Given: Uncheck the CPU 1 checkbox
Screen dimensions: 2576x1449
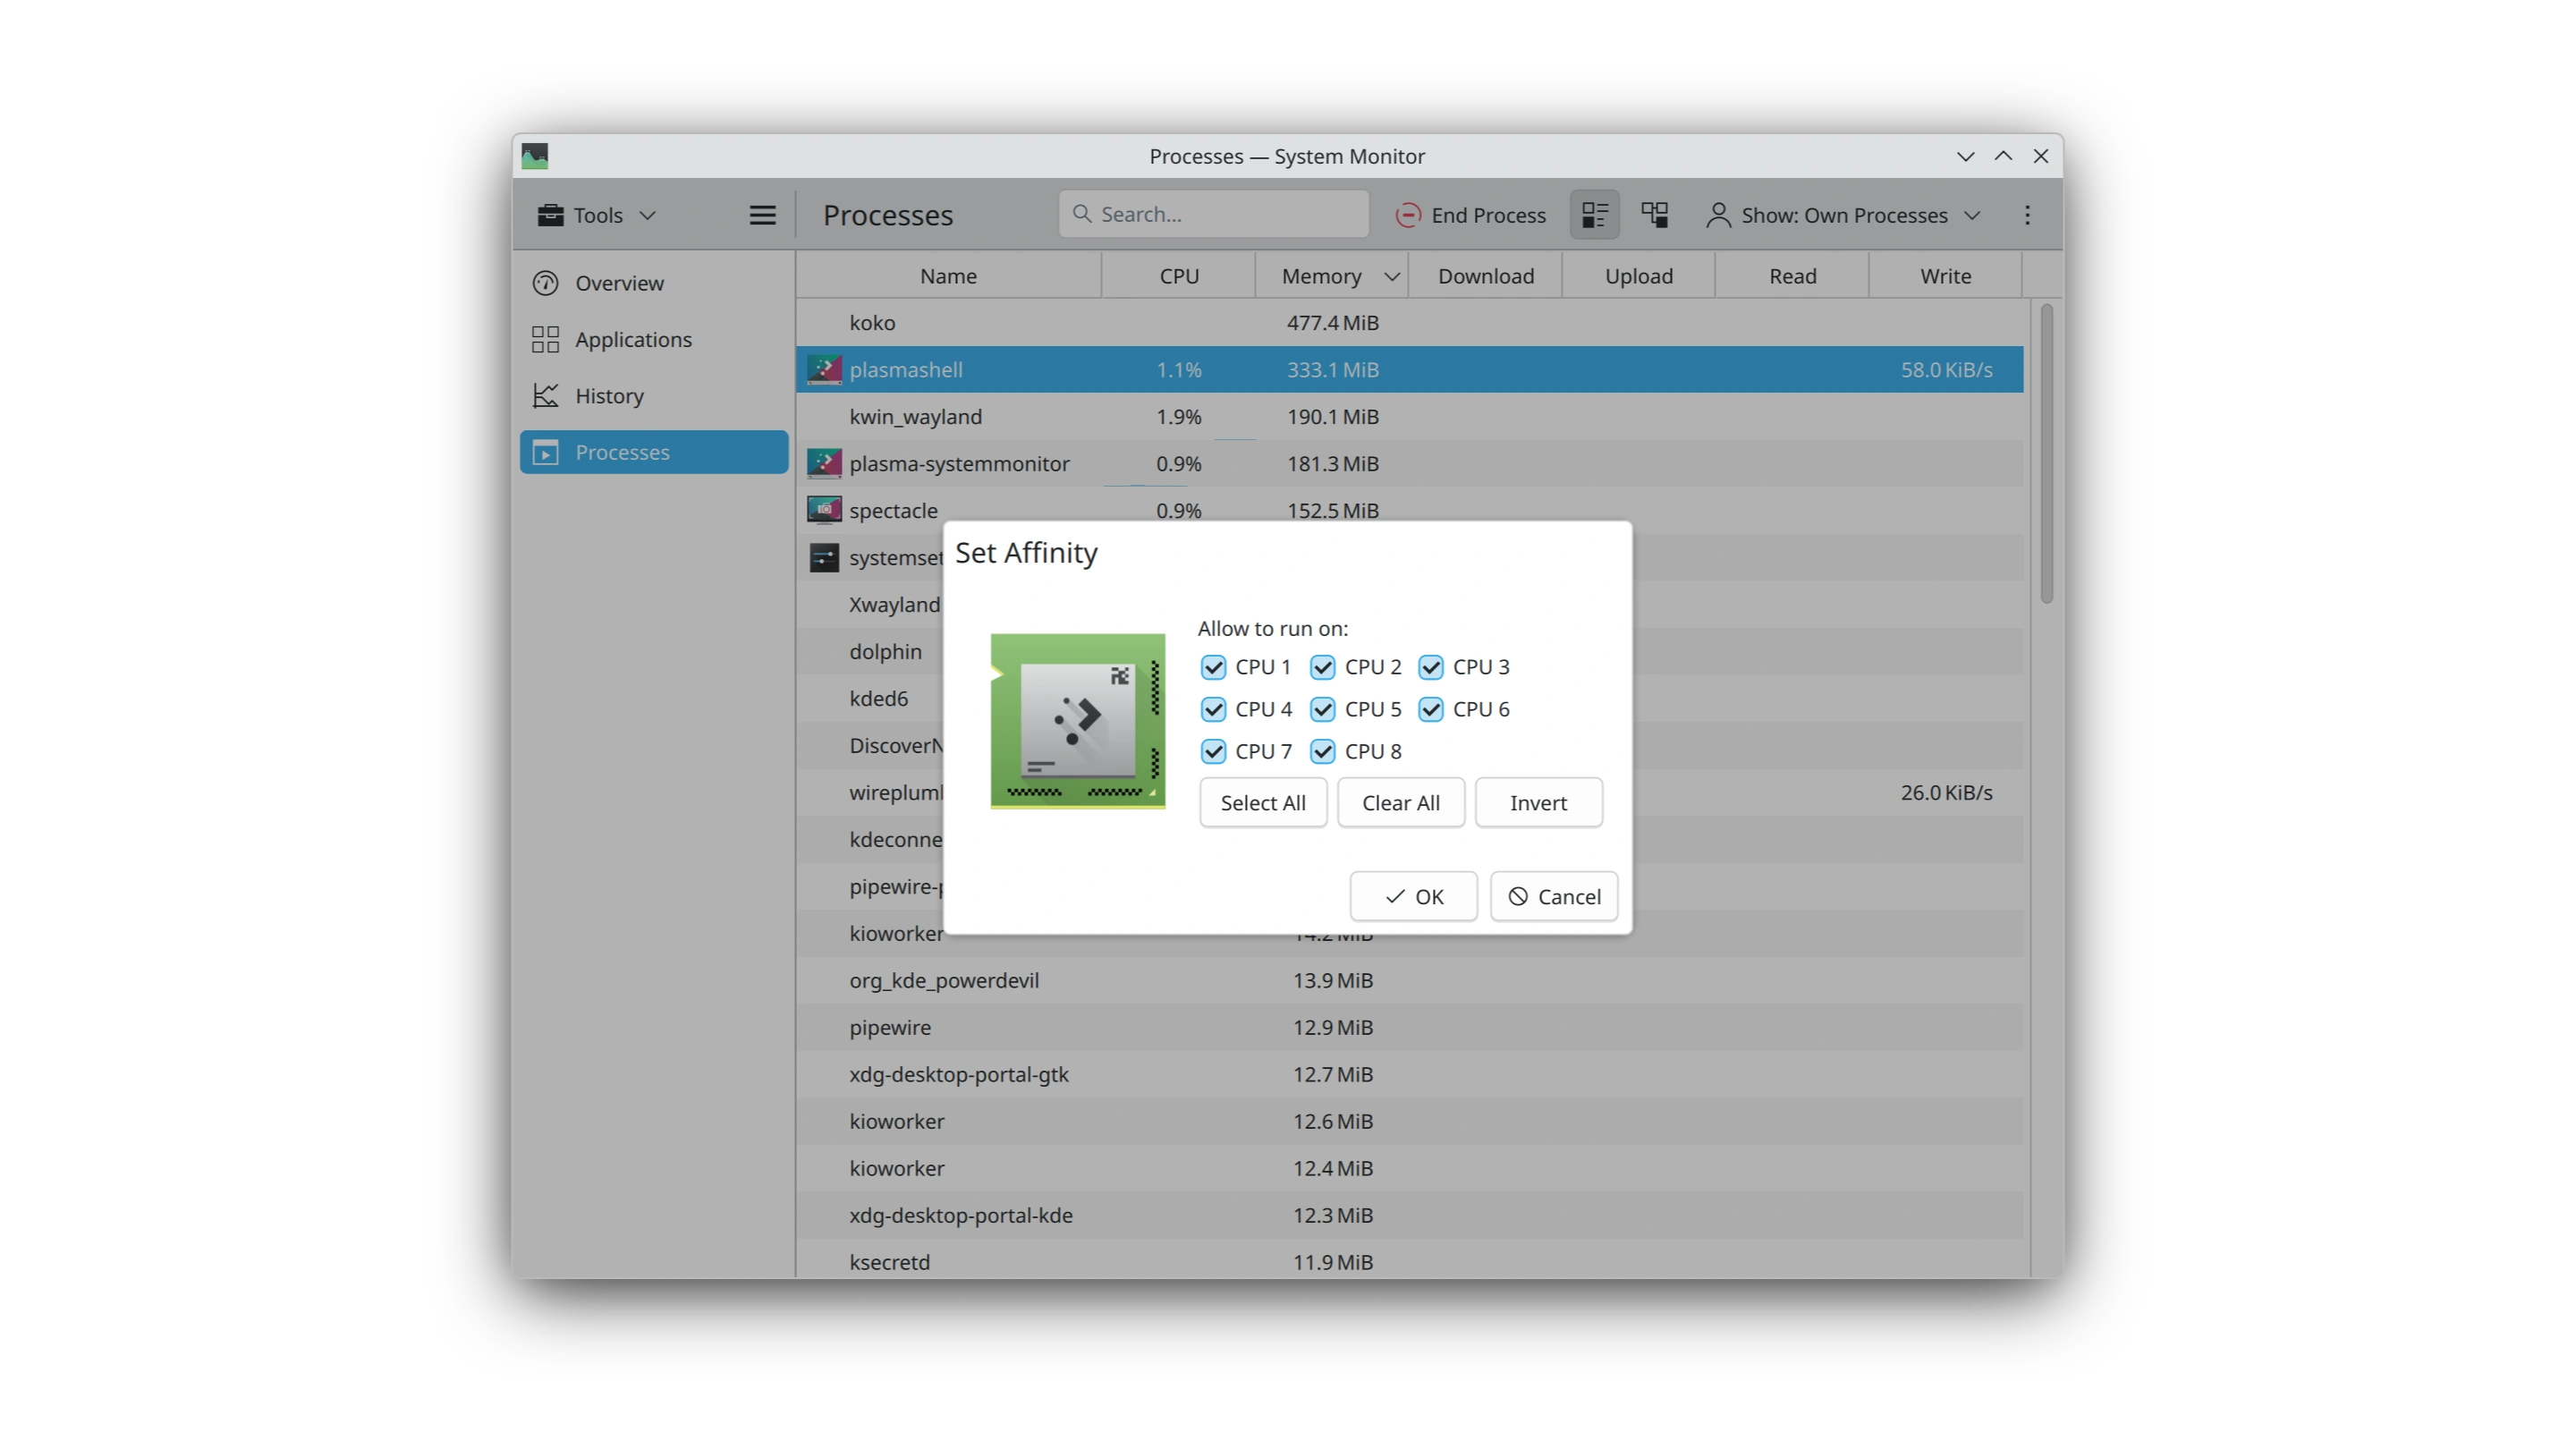Looking at the screenshot, I should click(x=1213, y=667).
